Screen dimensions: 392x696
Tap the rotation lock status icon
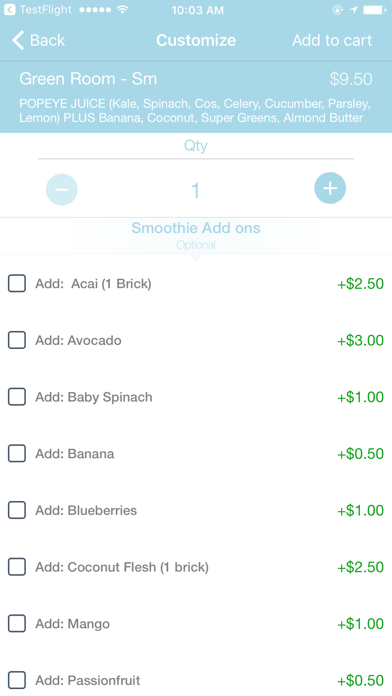click(x=337, y=9)
